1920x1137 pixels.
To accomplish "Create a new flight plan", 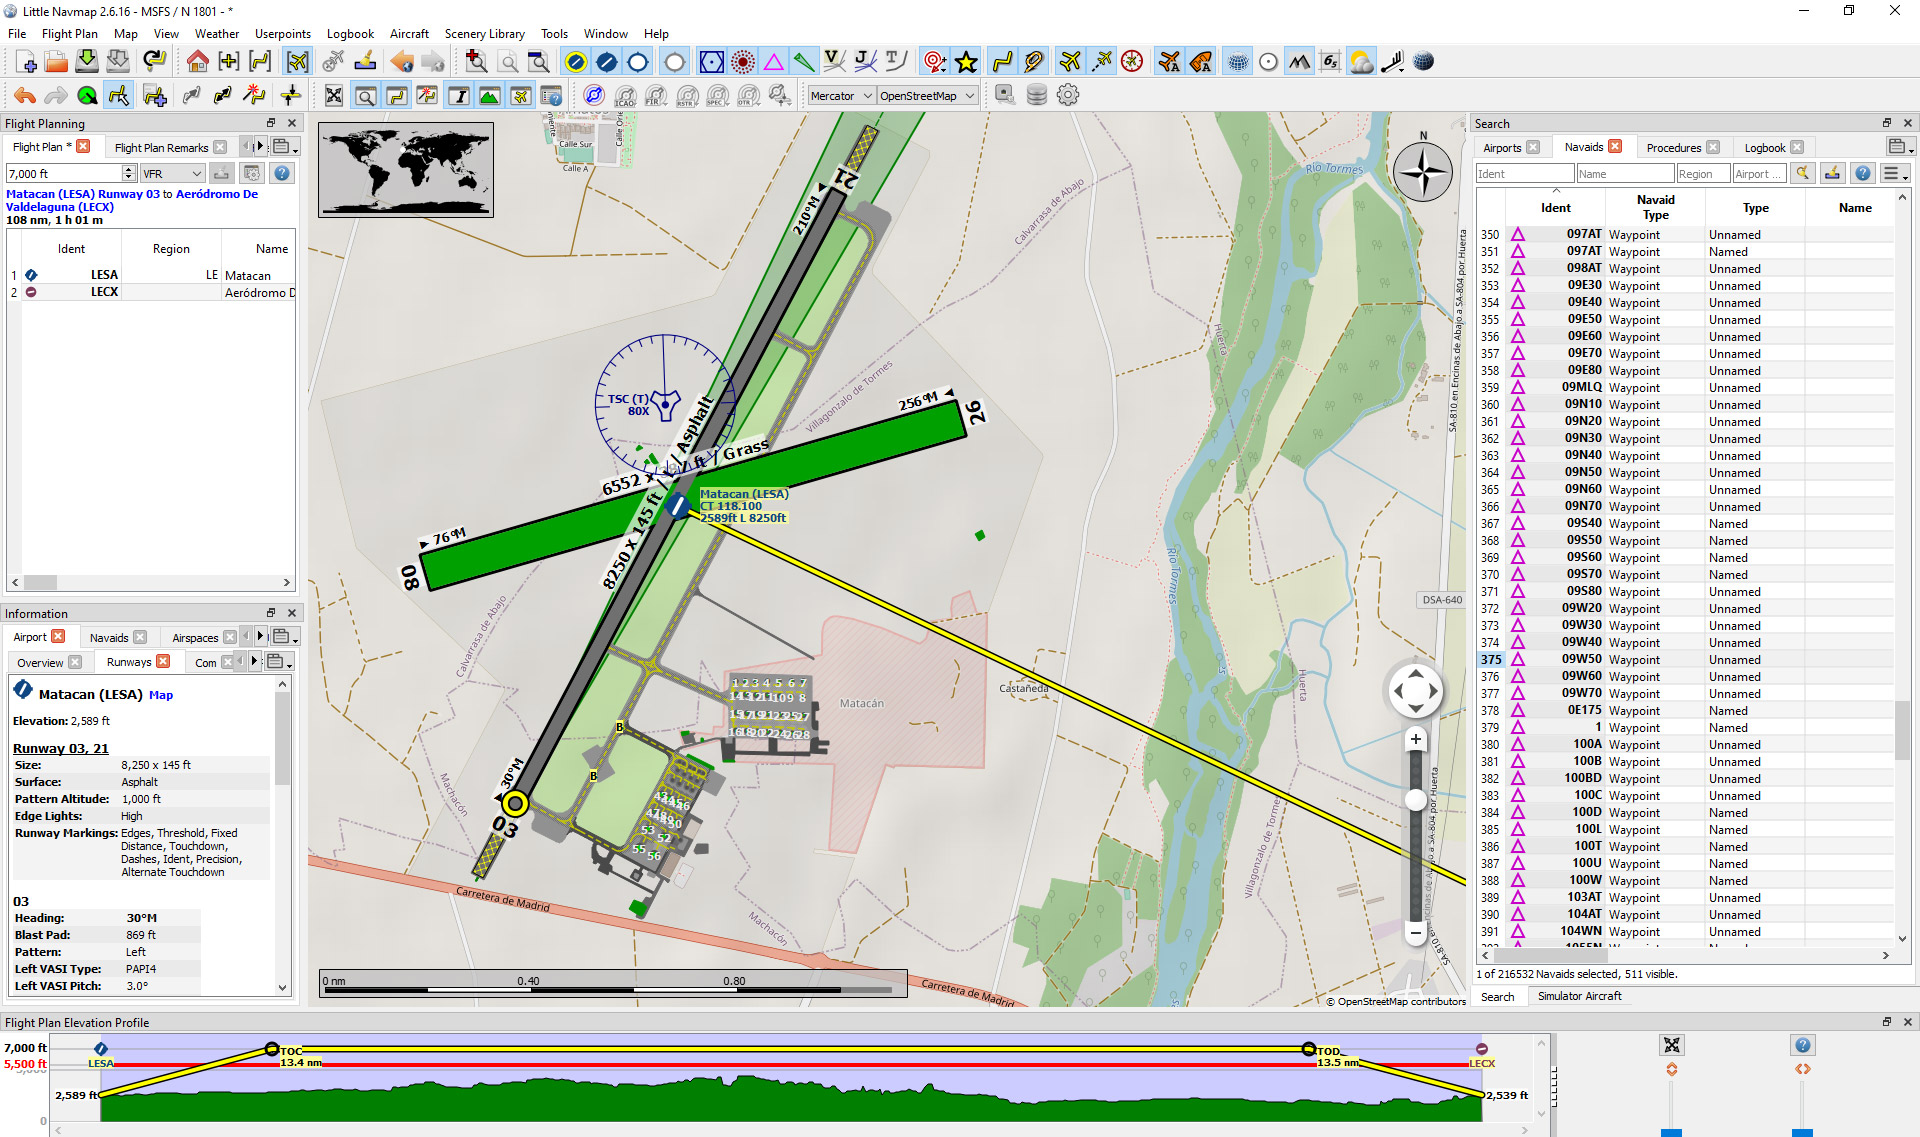I will click(26, 62).
